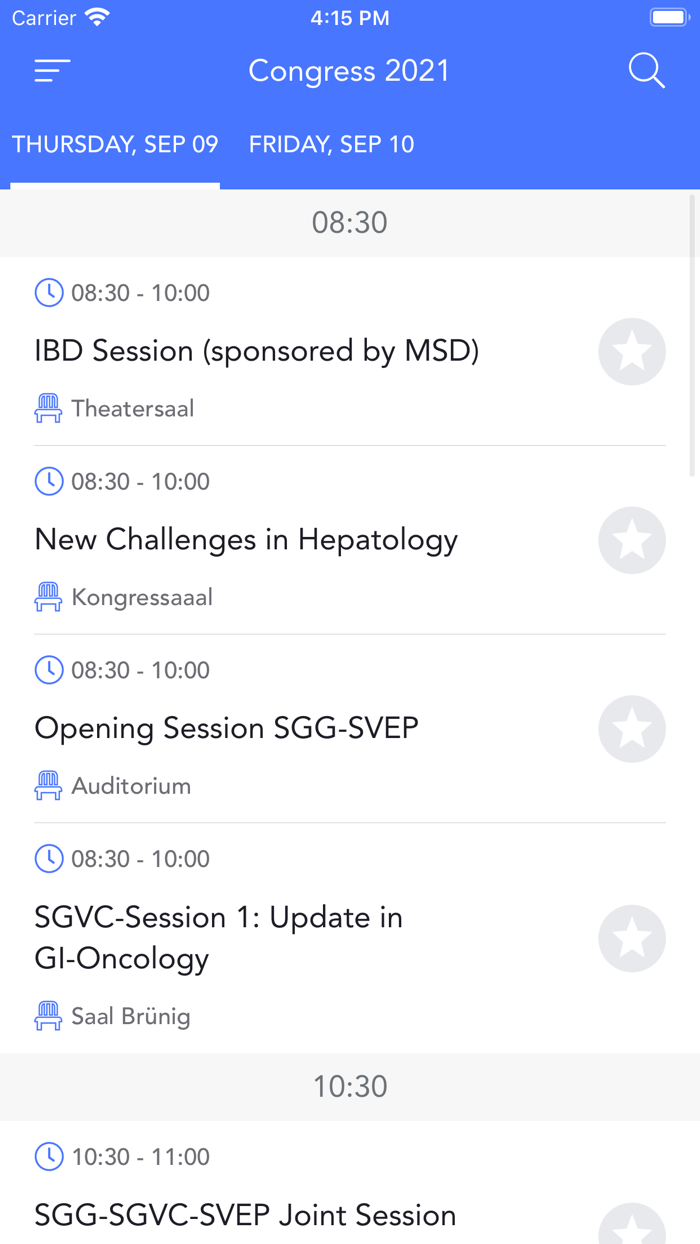Favorite the IBD Session with star
This screenshot has height=1244, width=700.
tap(632, 352)
